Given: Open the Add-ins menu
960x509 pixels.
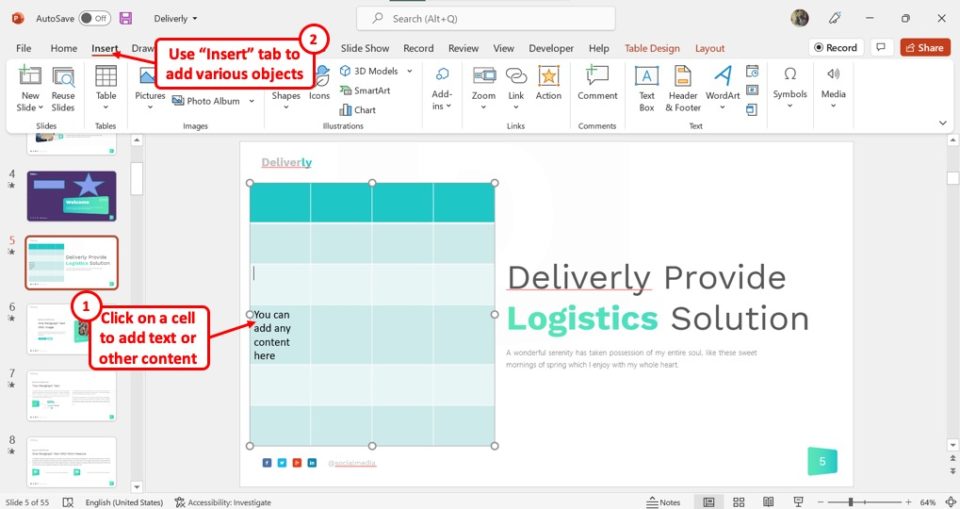Looking at the screenshot, I should (441, 88).
